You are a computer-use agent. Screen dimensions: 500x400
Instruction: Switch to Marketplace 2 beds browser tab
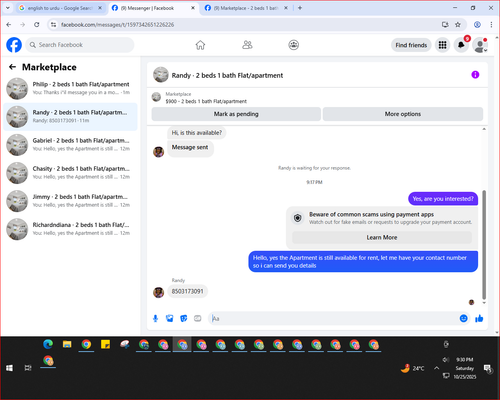point(246,8)
